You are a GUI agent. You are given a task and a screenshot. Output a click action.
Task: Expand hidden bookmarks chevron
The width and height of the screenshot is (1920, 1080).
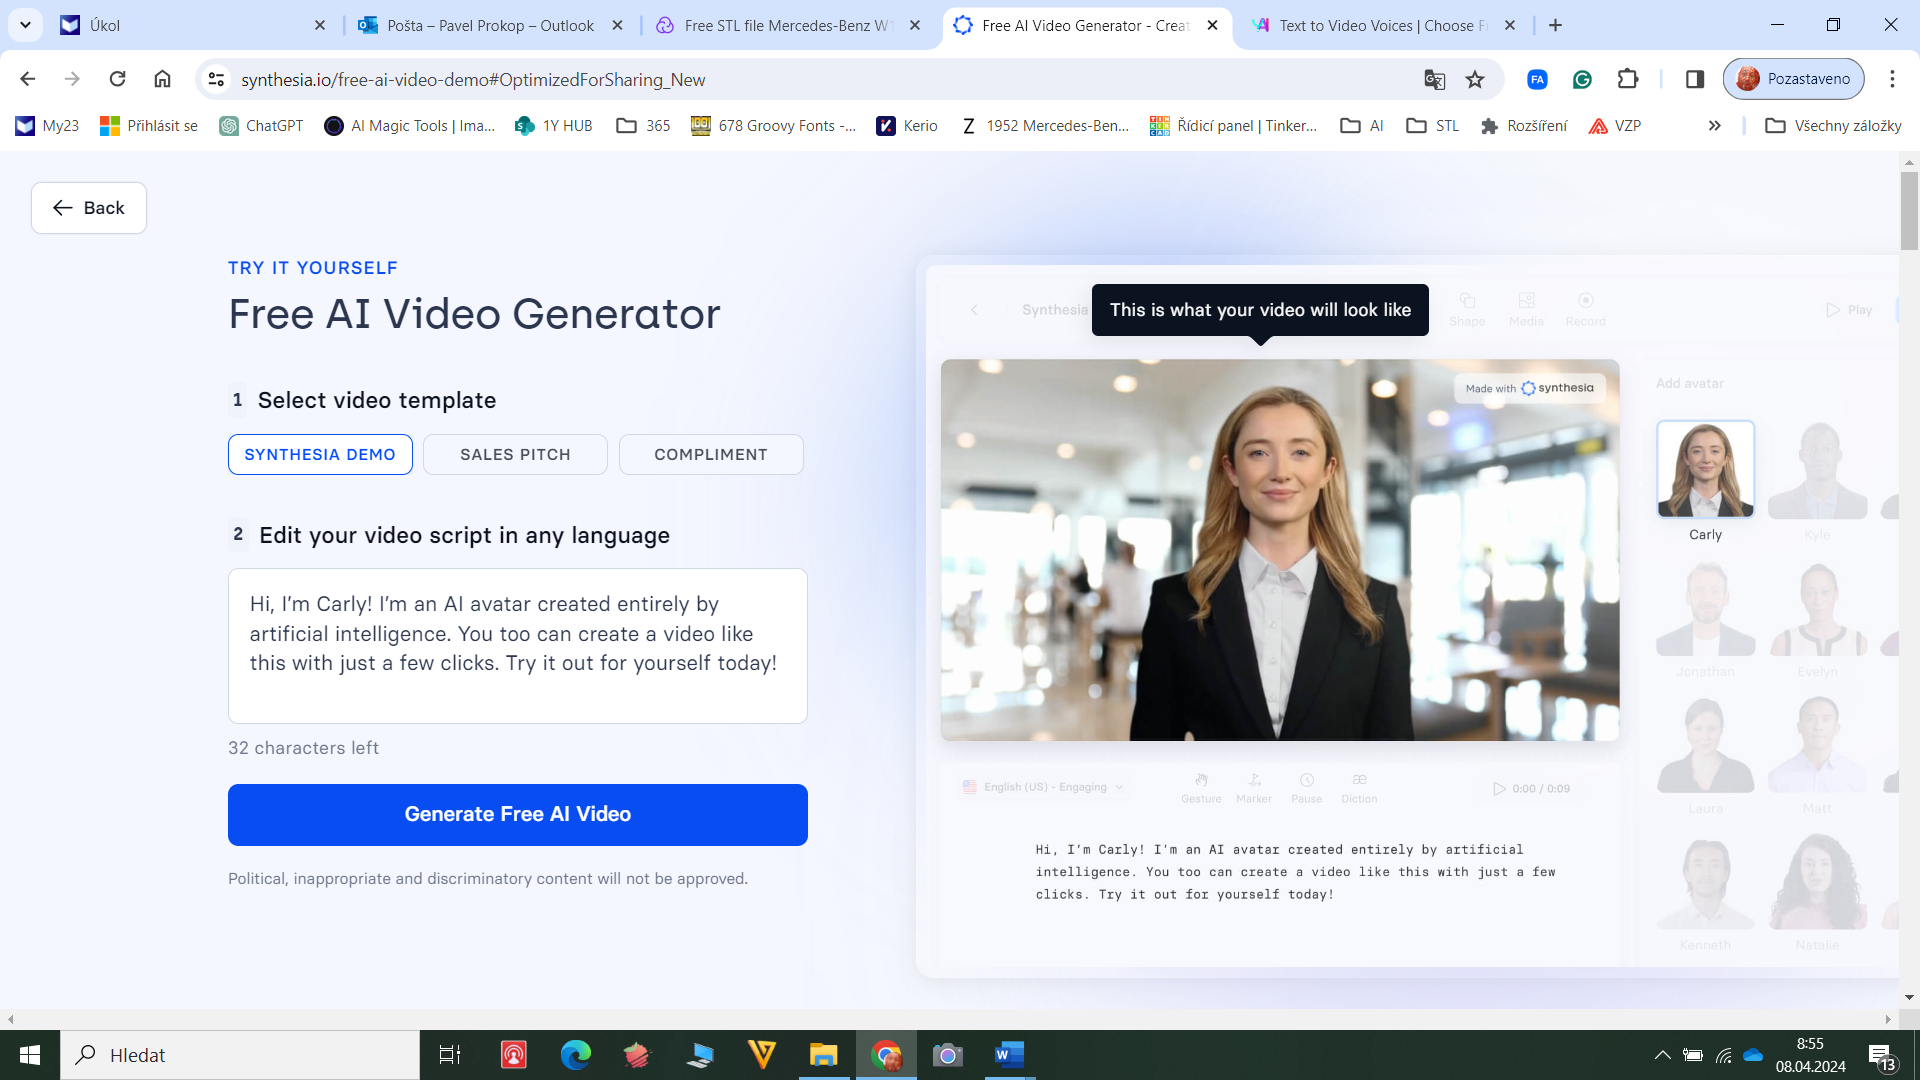pos(1714,125)
